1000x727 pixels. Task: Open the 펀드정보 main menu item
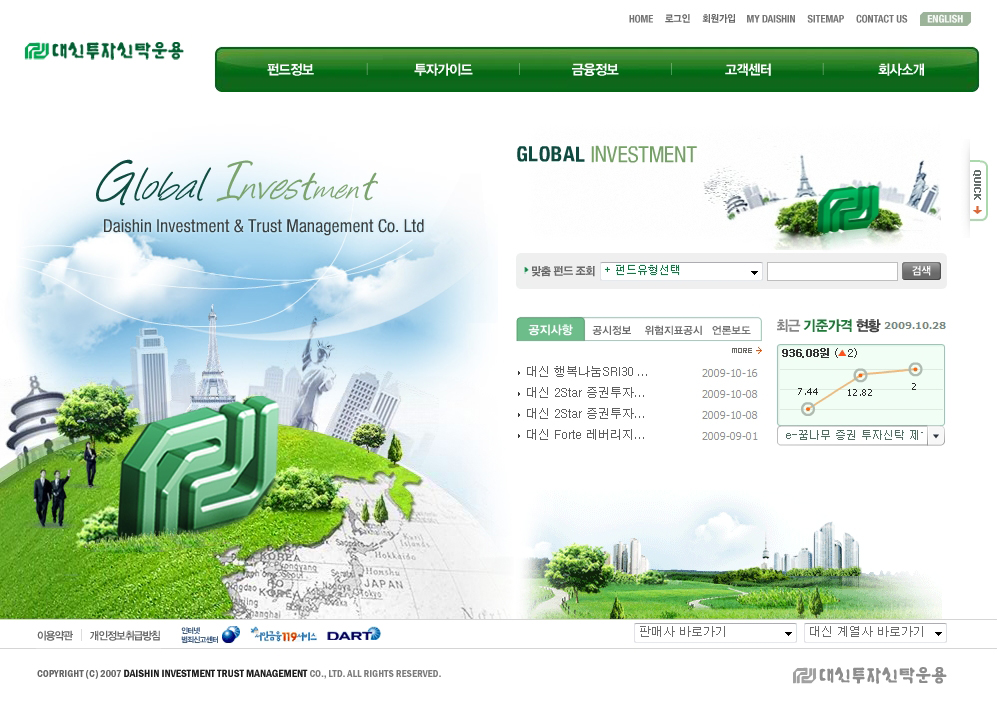tap(290, 70)
